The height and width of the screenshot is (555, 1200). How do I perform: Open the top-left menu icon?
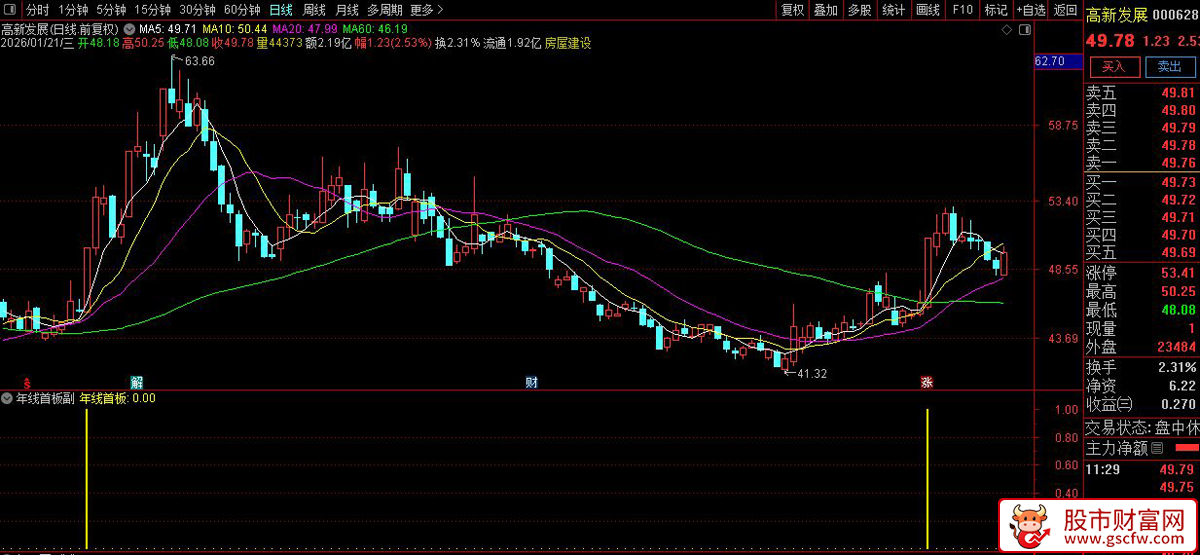coord(12,10)
